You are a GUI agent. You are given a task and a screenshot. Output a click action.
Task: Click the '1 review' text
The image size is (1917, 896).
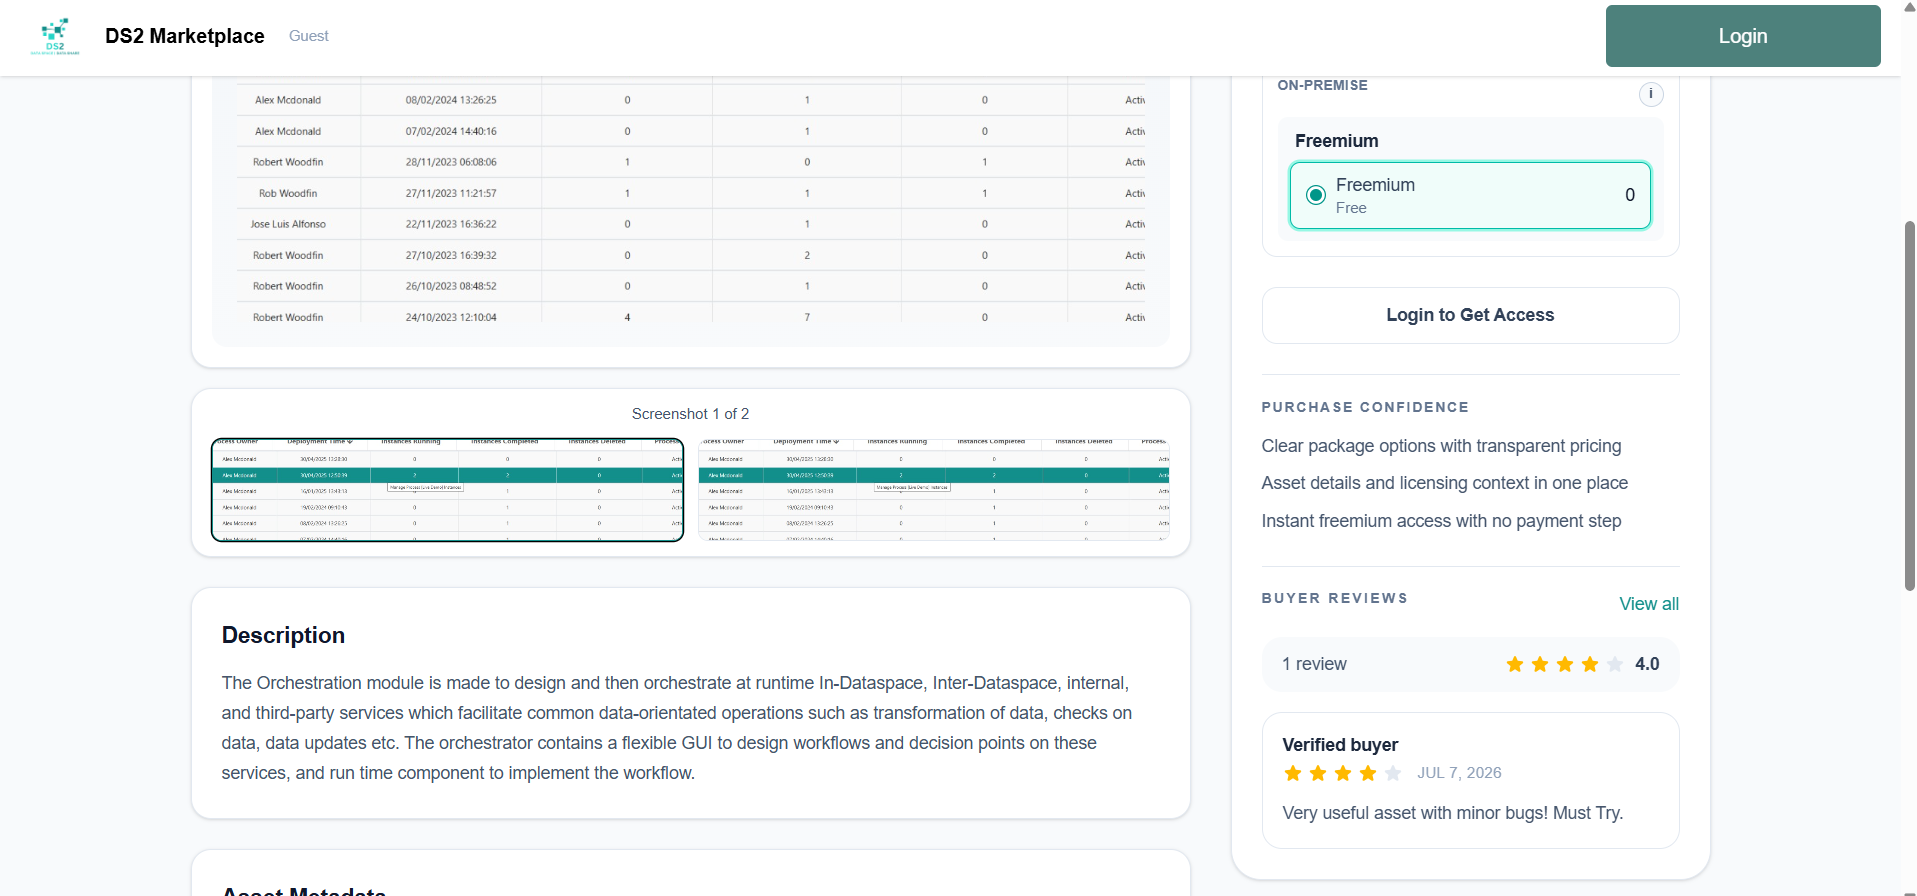1314,664
